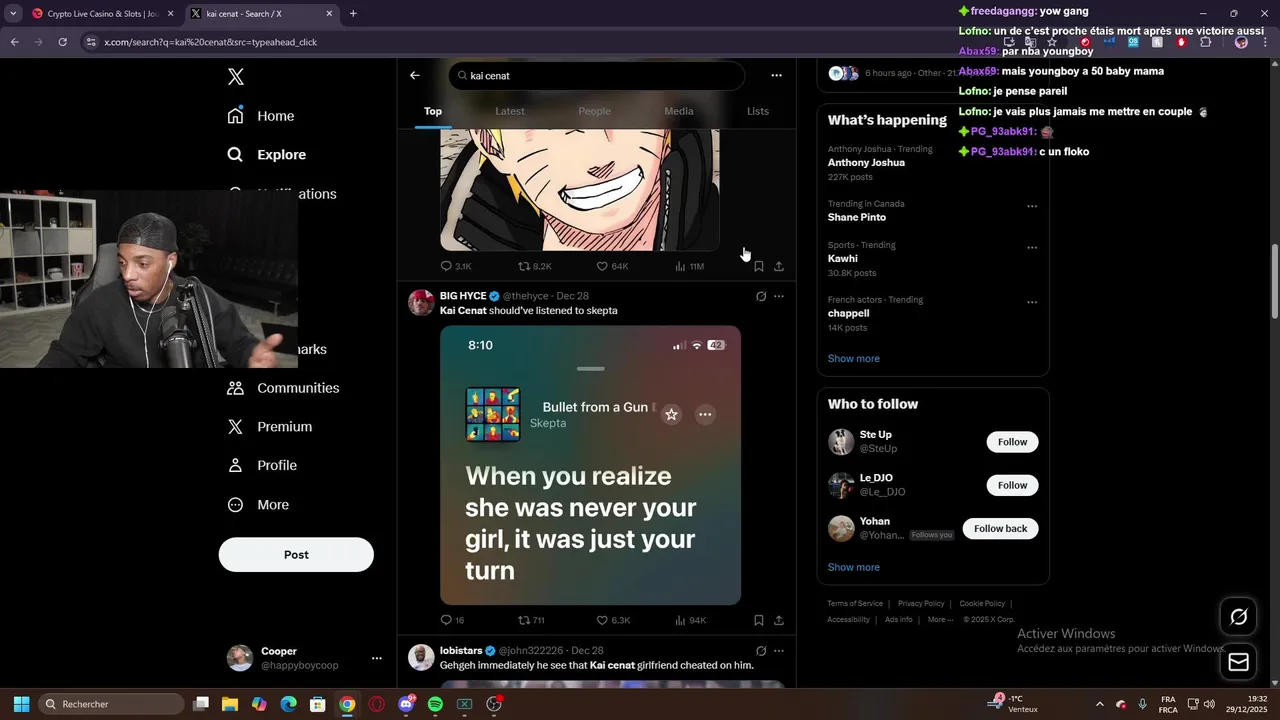This screenshot has width=1280, height=720.
Task: Switch to the Lists tab
Action: (758, 111)
